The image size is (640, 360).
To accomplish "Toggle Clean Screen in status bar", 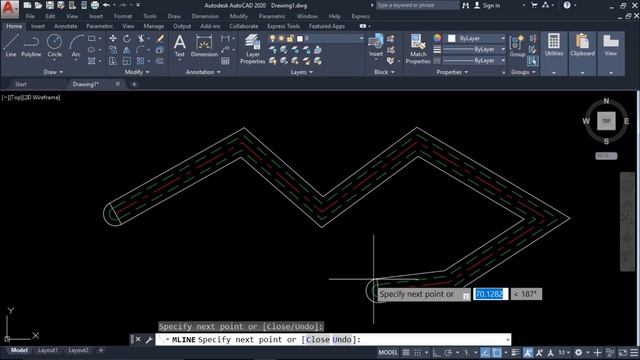I will pos(622,352).
